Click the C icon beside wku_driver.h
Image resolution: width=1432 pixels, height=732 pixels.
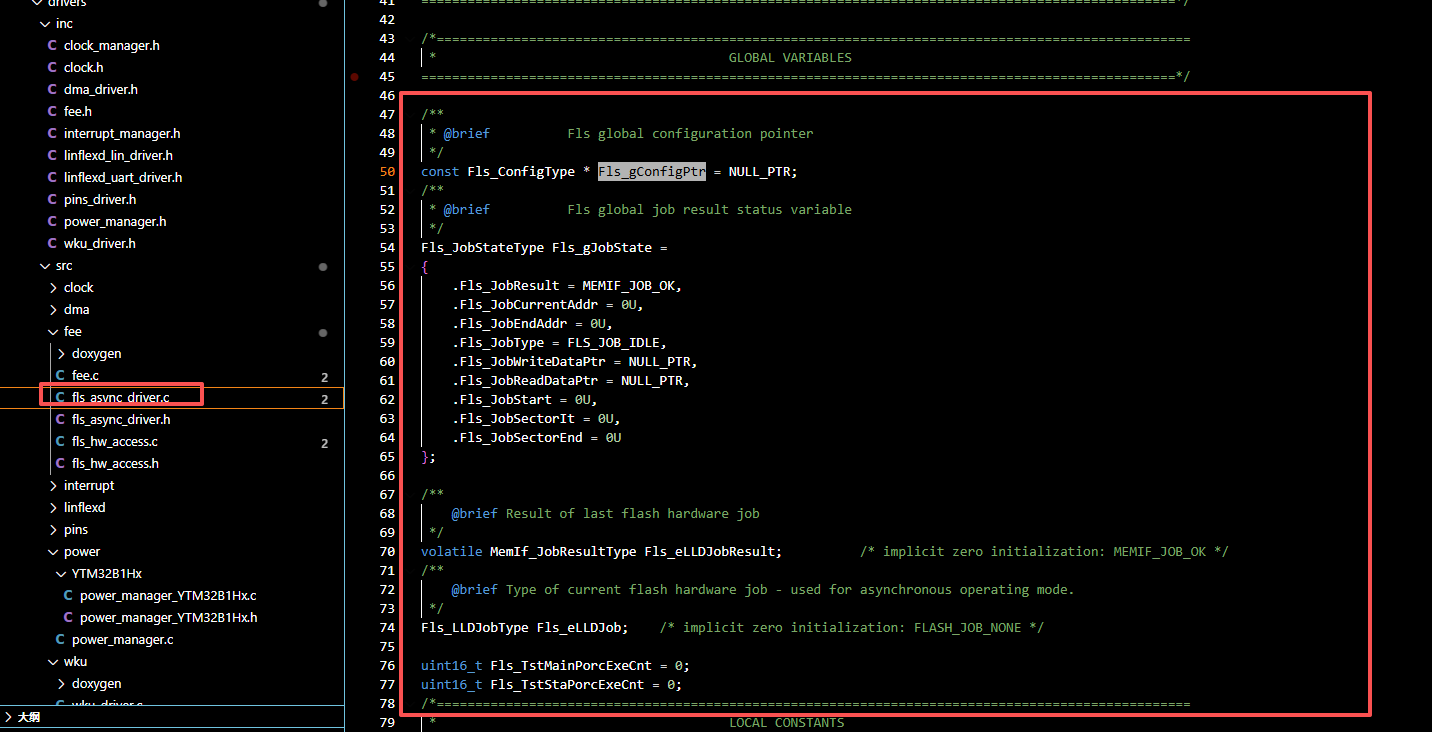tap(52, 244)
